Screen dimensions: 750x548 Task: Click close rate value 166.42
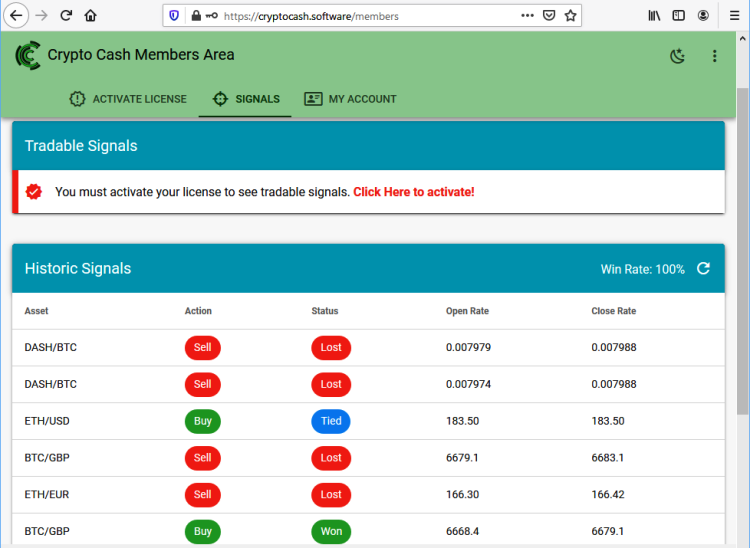coord(608,495)
